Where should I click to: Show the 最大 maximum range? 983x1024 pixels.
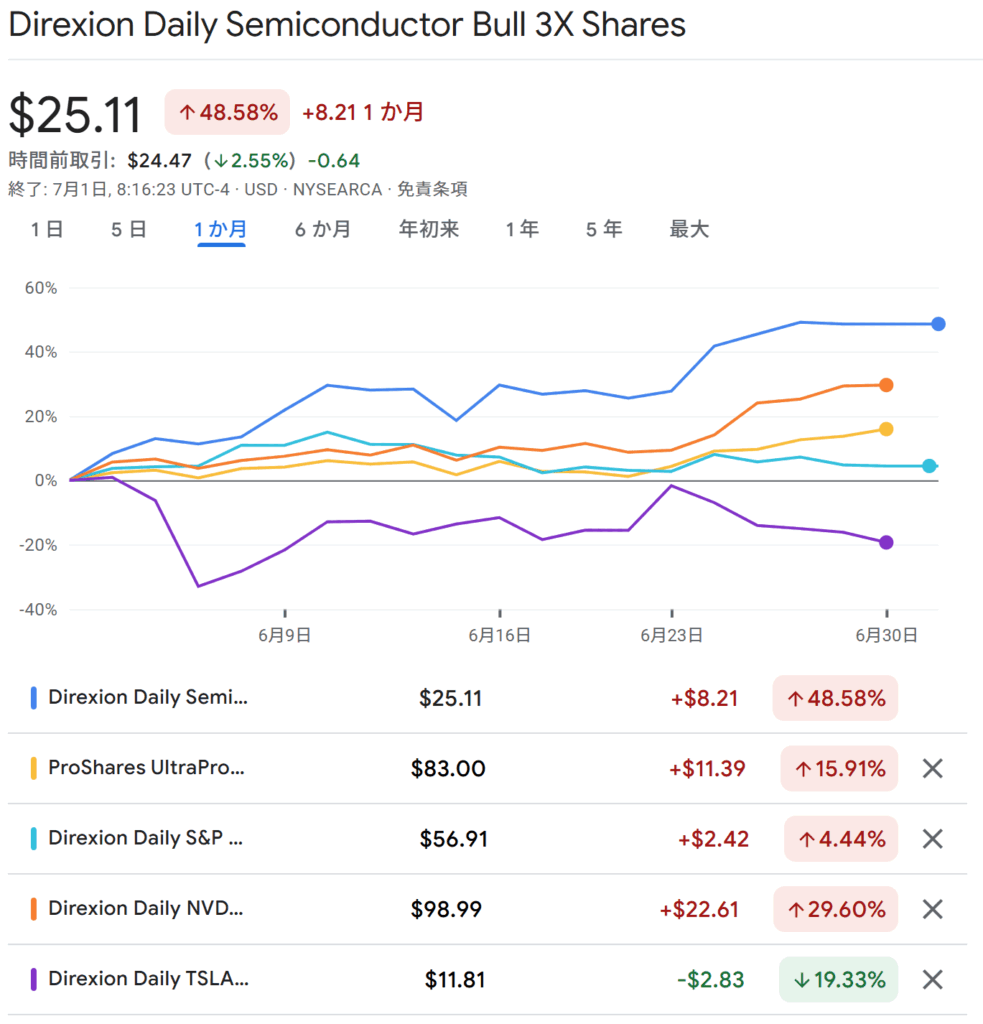[689, 229]
